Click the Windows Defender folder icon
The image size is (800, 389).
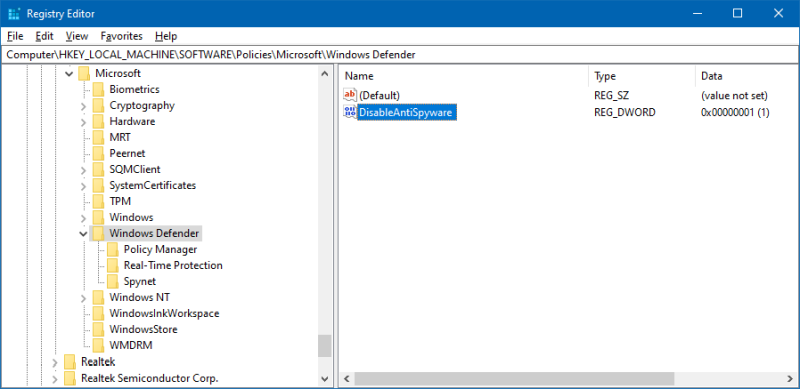pyautogui.click(x=98, y=233)
